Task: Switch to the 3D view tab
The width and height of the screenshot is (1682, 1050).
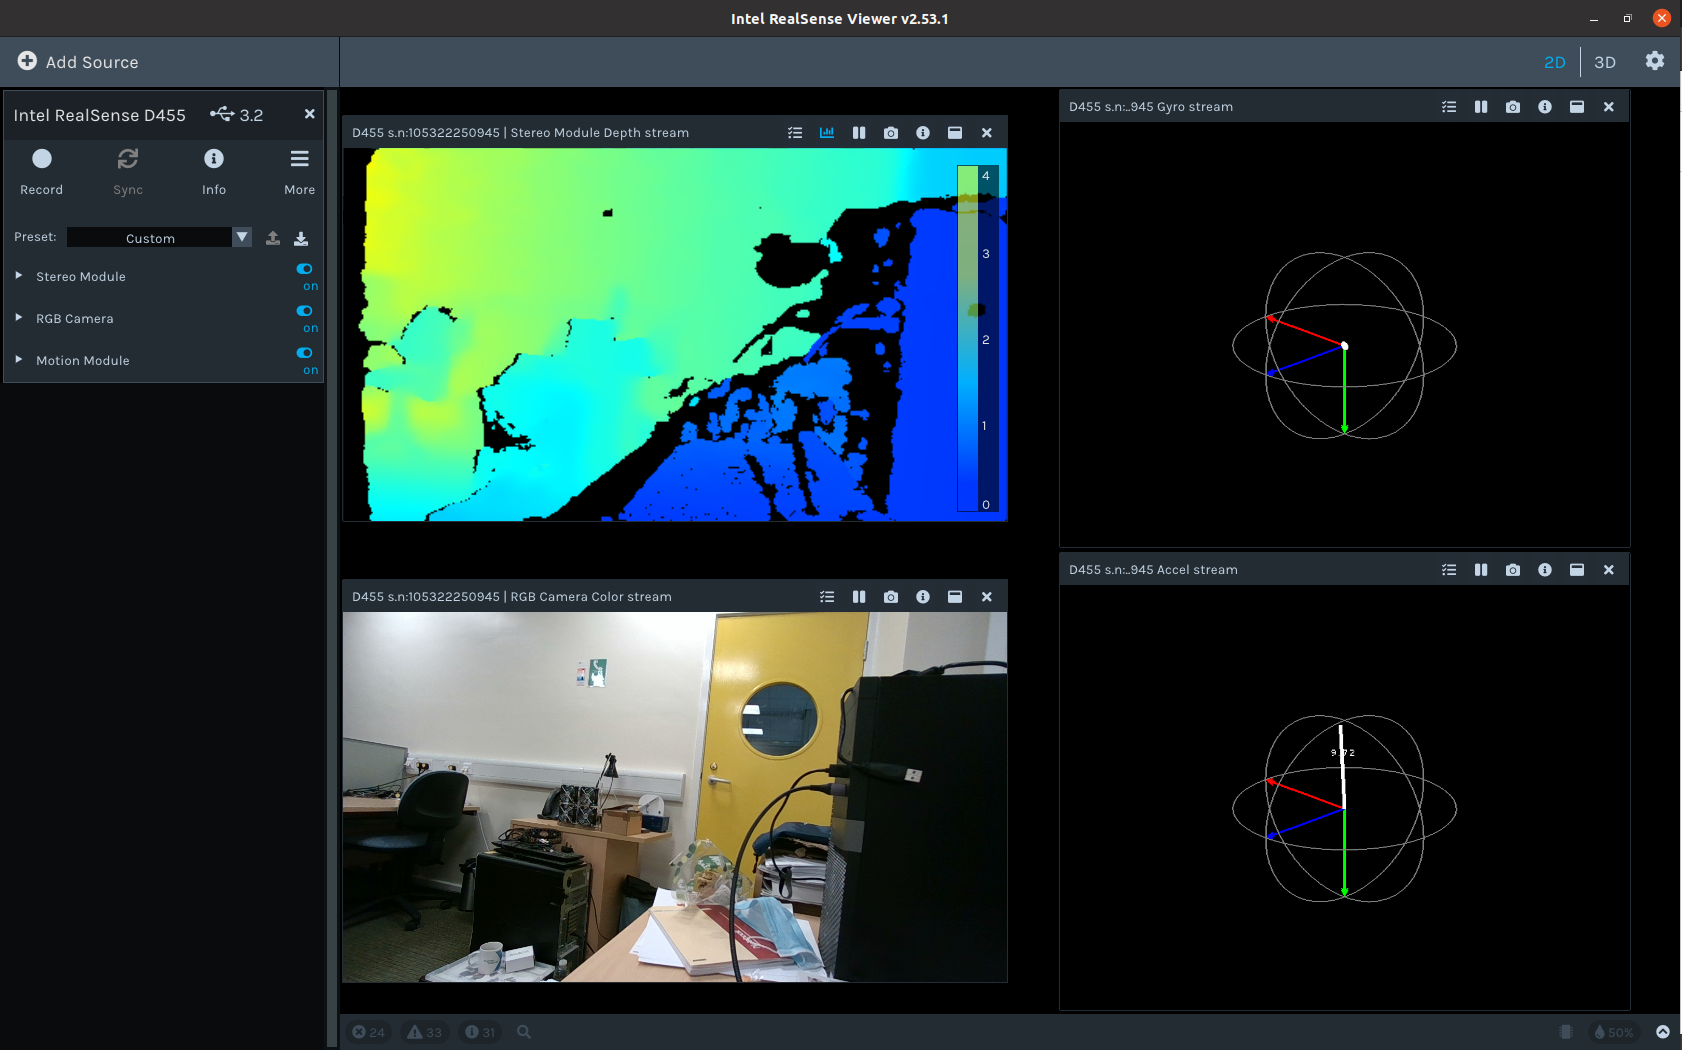Action: [1604, 61]
